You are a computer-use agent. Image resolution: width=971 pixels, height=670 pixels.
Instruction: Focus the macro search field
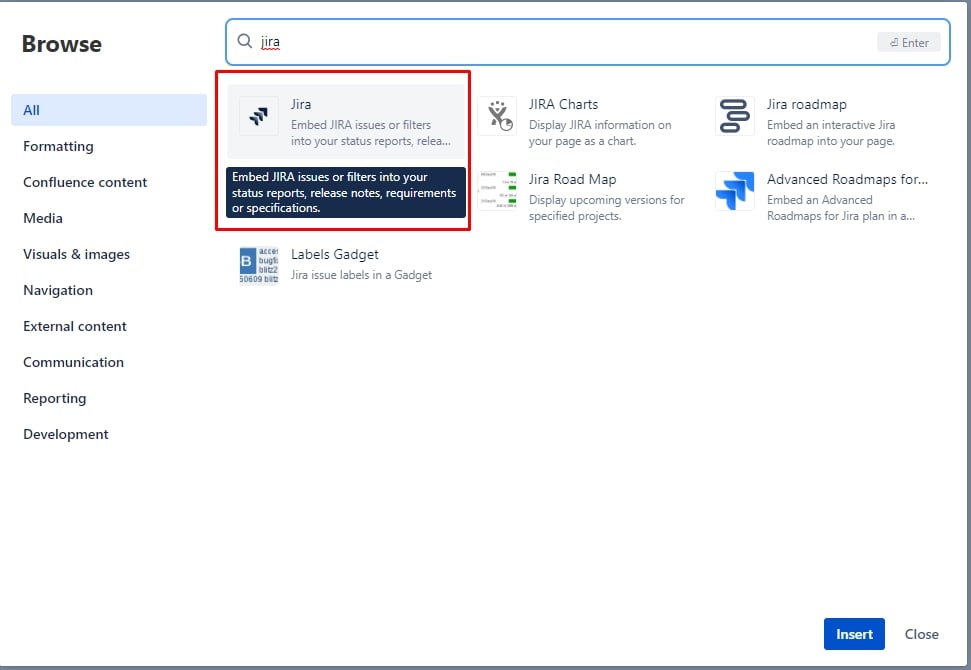click(588, 42)
